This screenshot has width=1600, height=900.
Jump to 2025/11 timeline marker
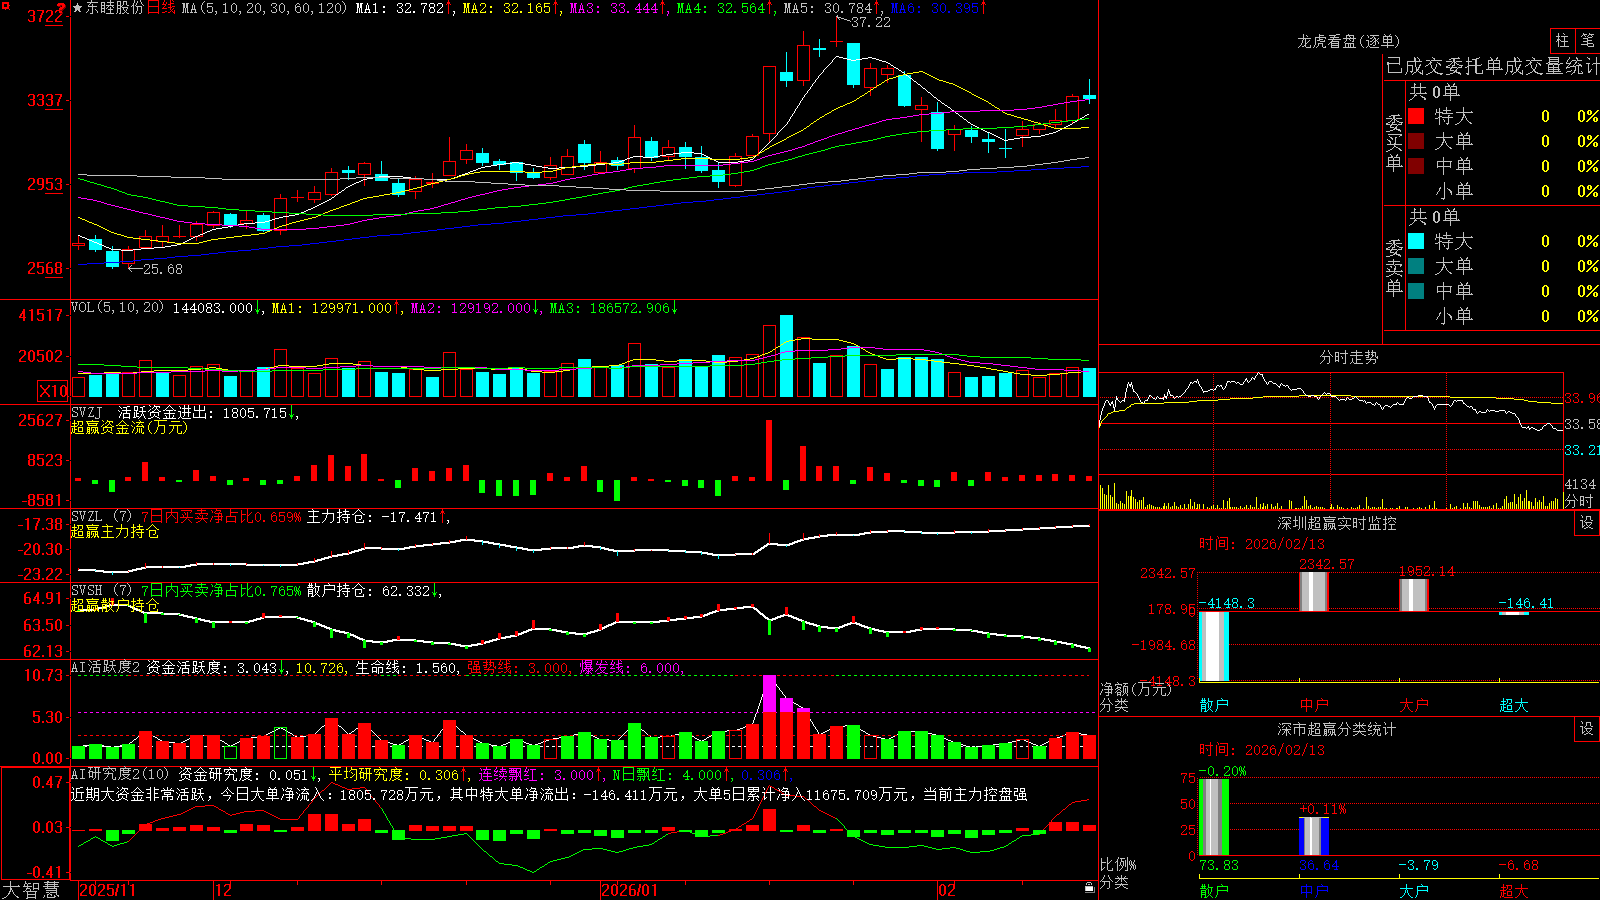tap(107, 890)
